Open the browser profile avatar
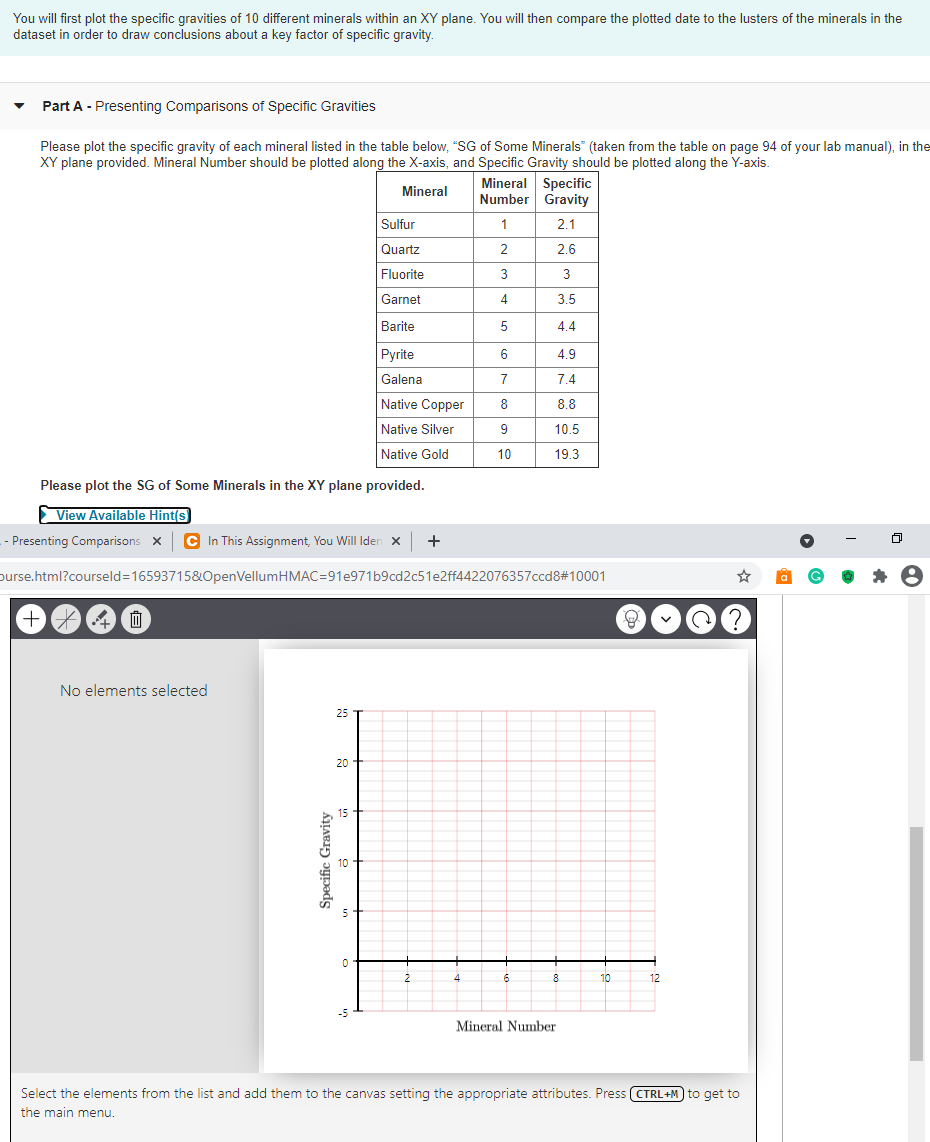This screenshot has height=1142, width=930. coord(912,576)
